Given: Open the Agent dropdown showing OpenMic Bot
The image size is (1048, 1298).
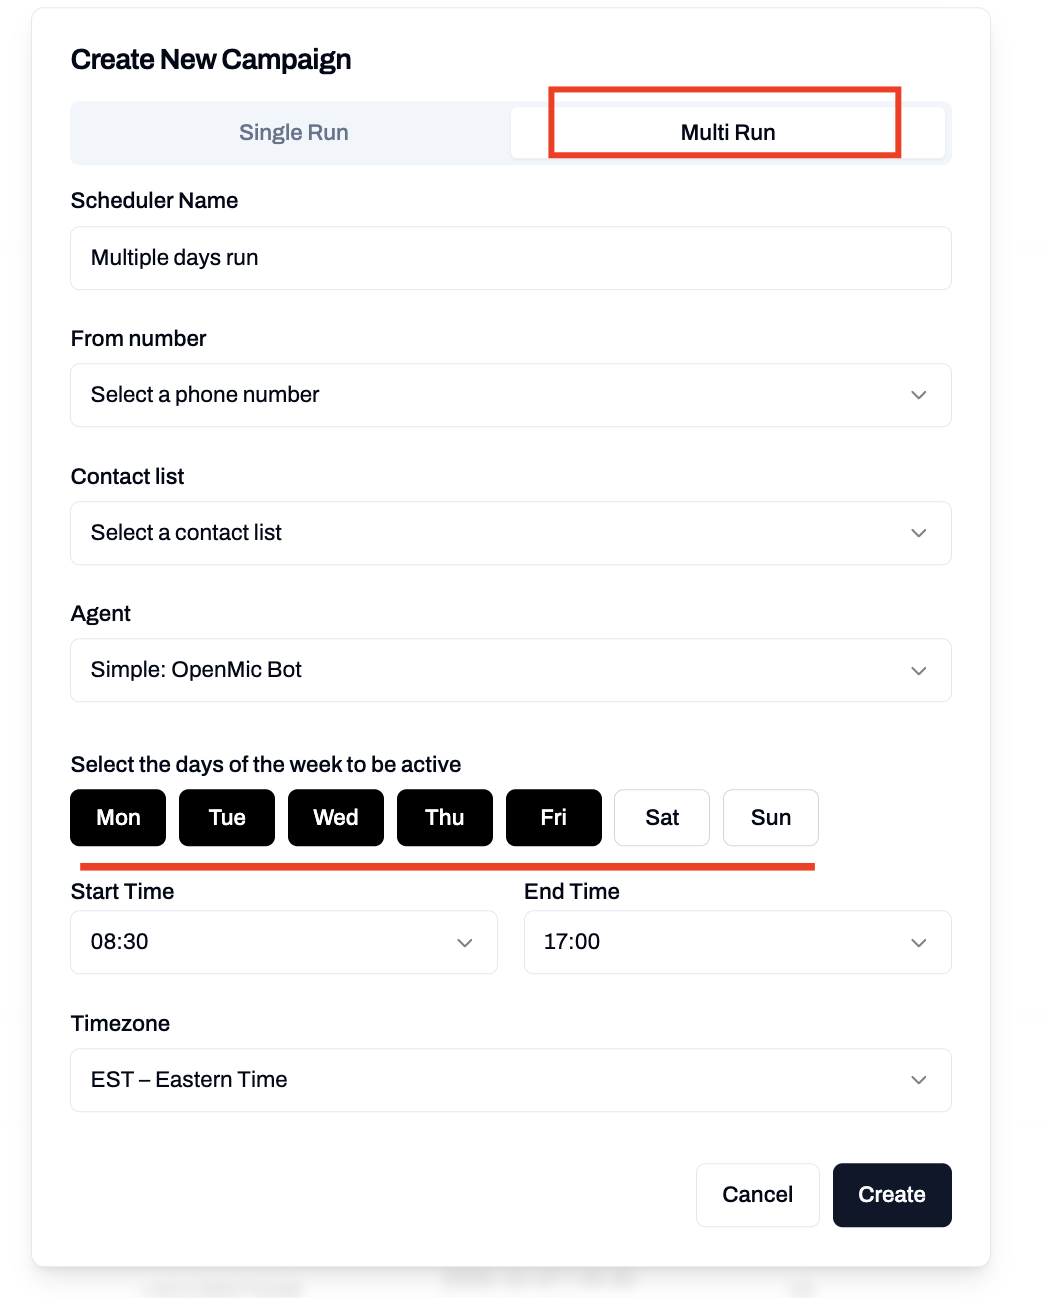Looking at the screenshot, I should pos(510,670).
